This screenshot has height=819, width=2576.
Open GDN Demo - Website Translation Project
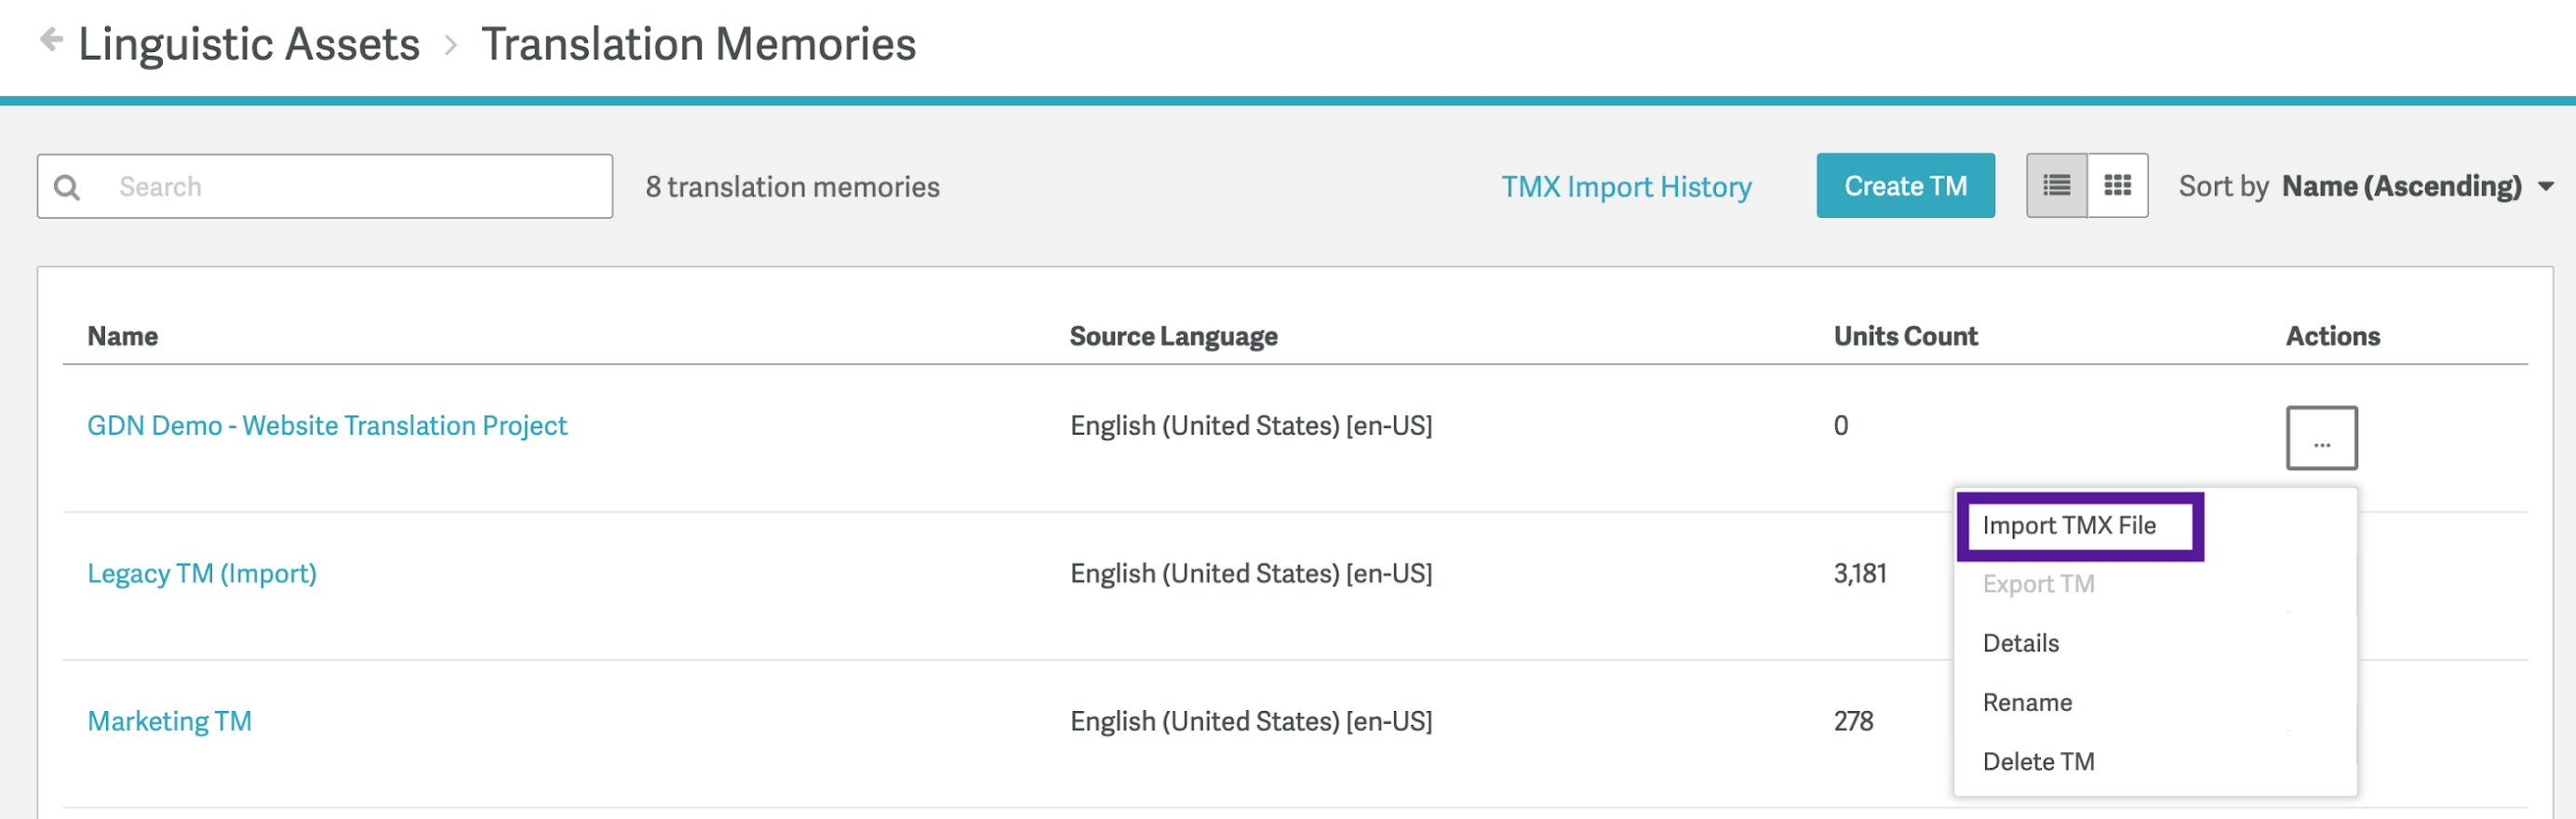(x=327, y=425)
